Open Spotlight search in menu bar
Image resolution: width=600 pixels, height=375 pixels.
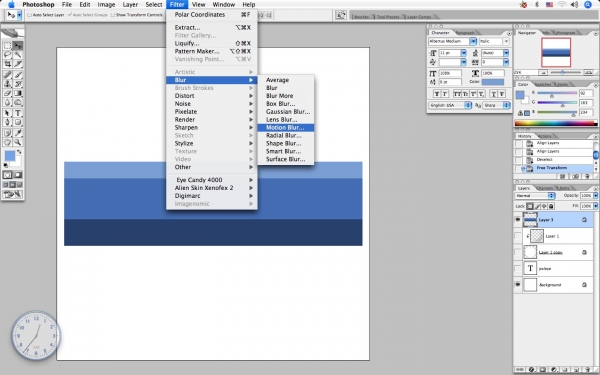(x=588, y=5)
